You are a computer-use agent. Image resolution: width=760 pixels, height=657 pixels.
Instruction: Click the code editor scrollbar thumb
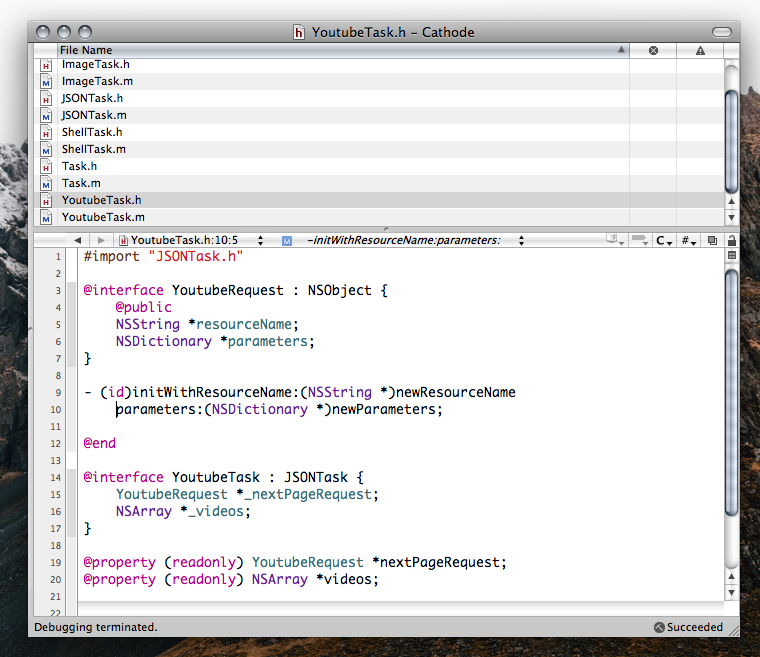[731, 393]
